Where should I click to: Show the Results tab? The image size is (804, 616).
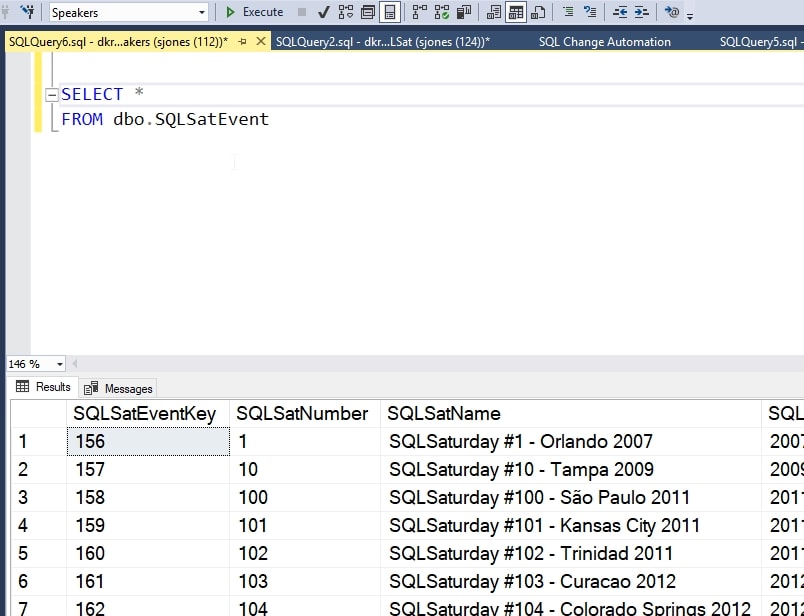click(44, 387)
